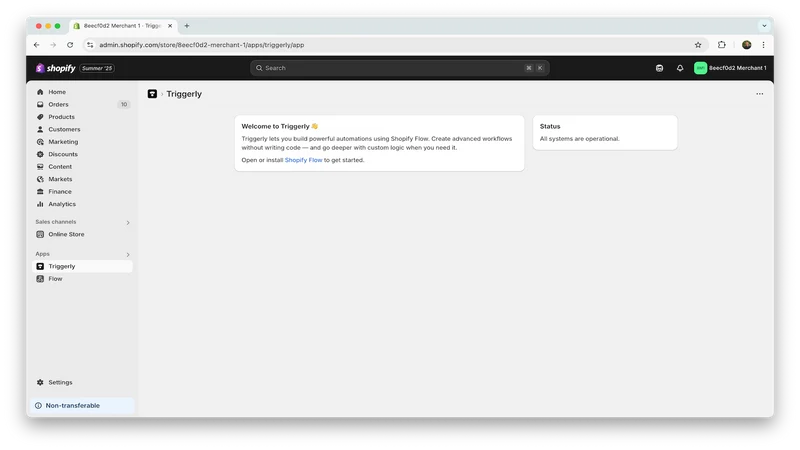Expand the Apps section chevron
Viewport: 800px width, 450px height.
click(128, 254)
